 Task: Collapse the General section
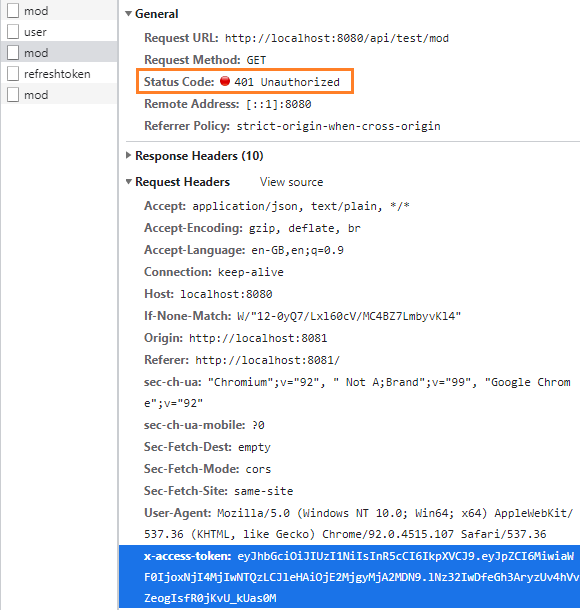pos(128,14)
